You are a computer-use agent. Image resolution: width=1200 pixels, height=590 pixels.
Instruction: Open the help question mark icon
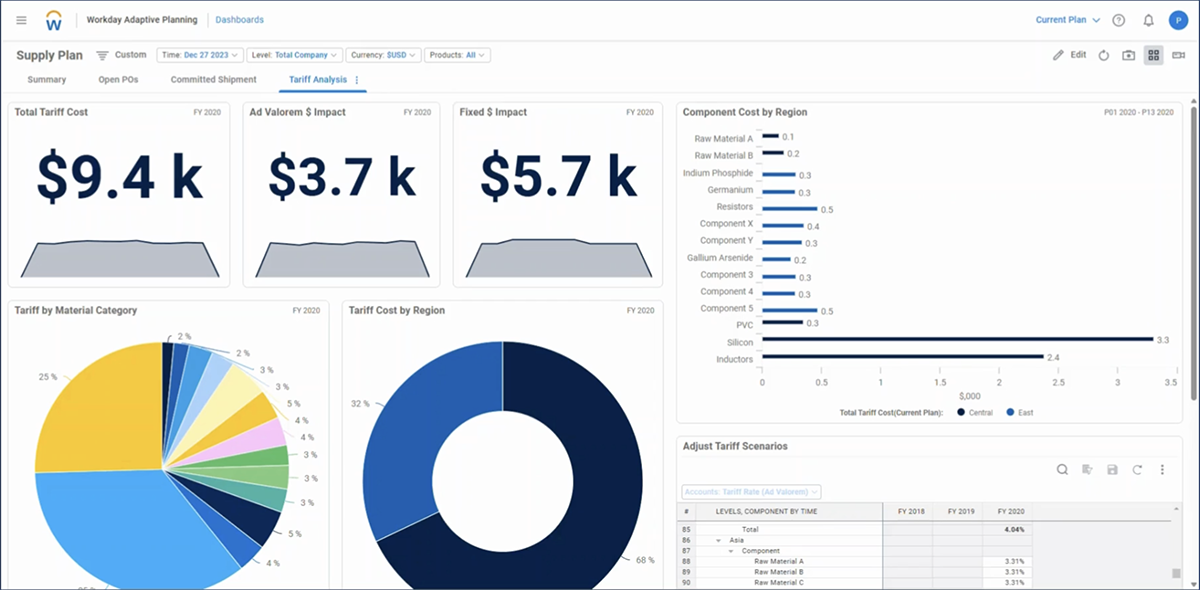pyautogui.click(x=1119, y=20)
